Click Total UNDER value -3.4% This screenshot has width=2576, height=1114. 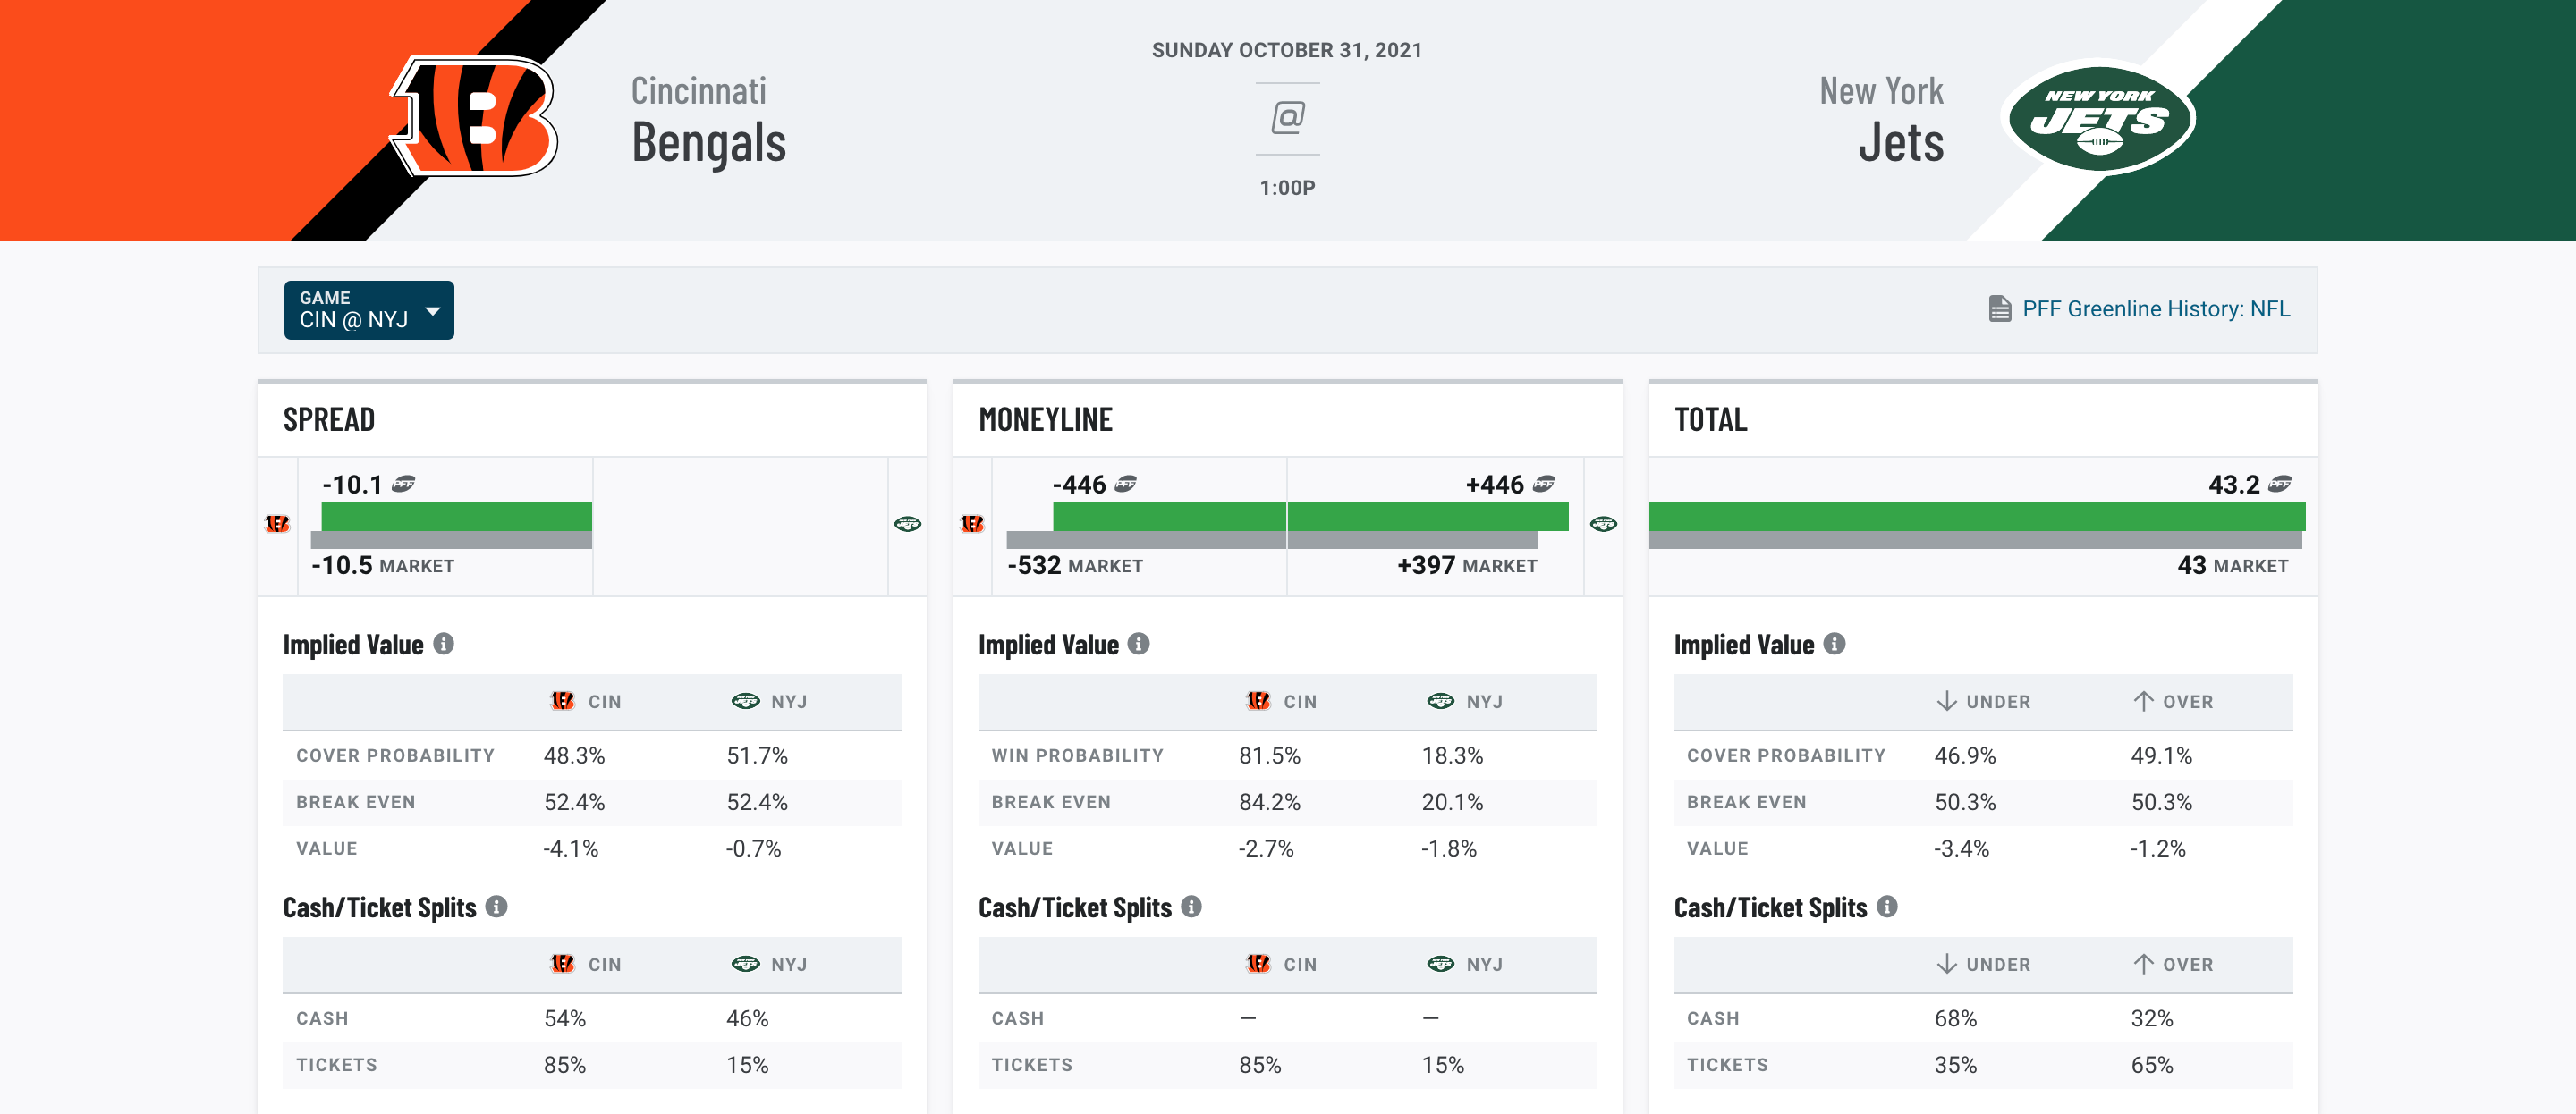[x=1962, y=849]
